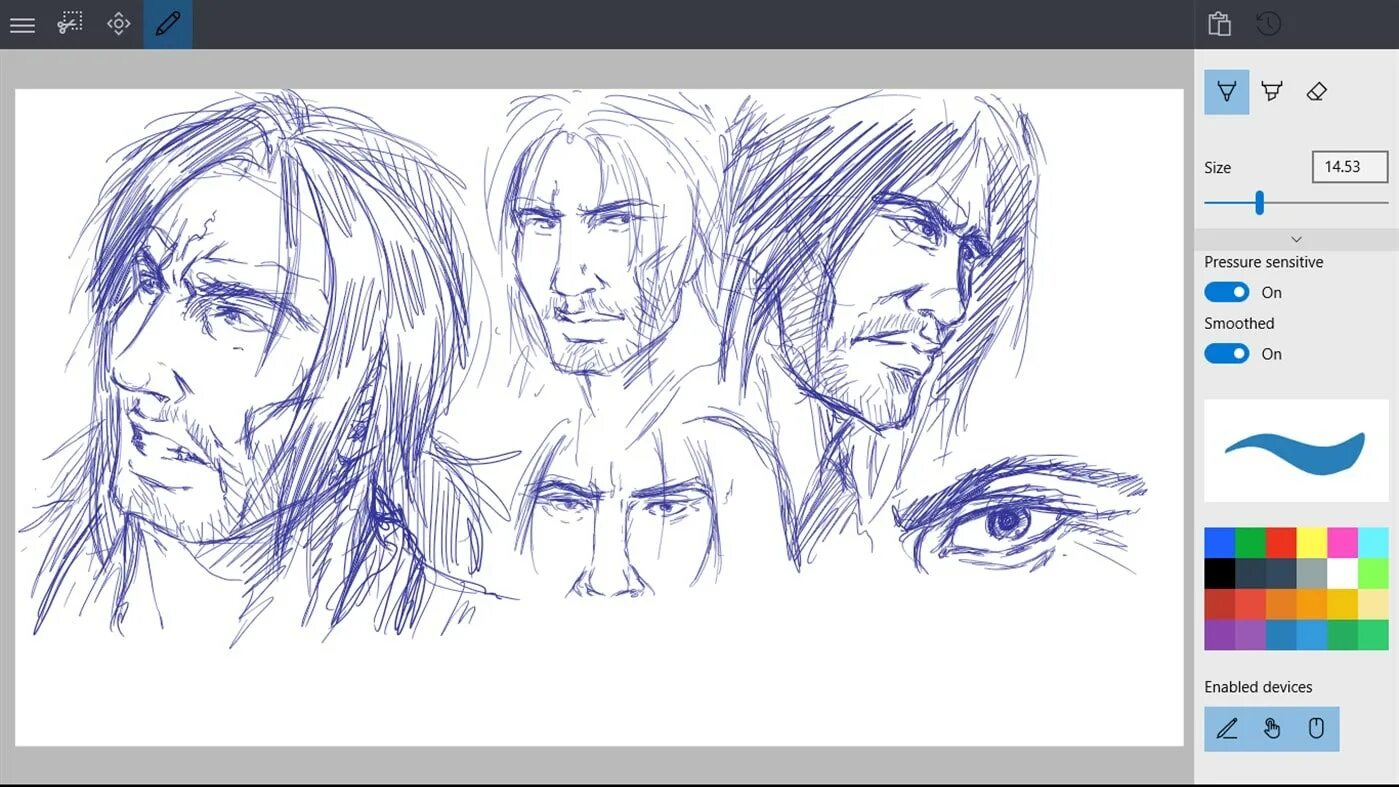The height and width of the screenshot is (787, 1399).
Task: Open the drawing history
Action: (x=1268, y=23)
